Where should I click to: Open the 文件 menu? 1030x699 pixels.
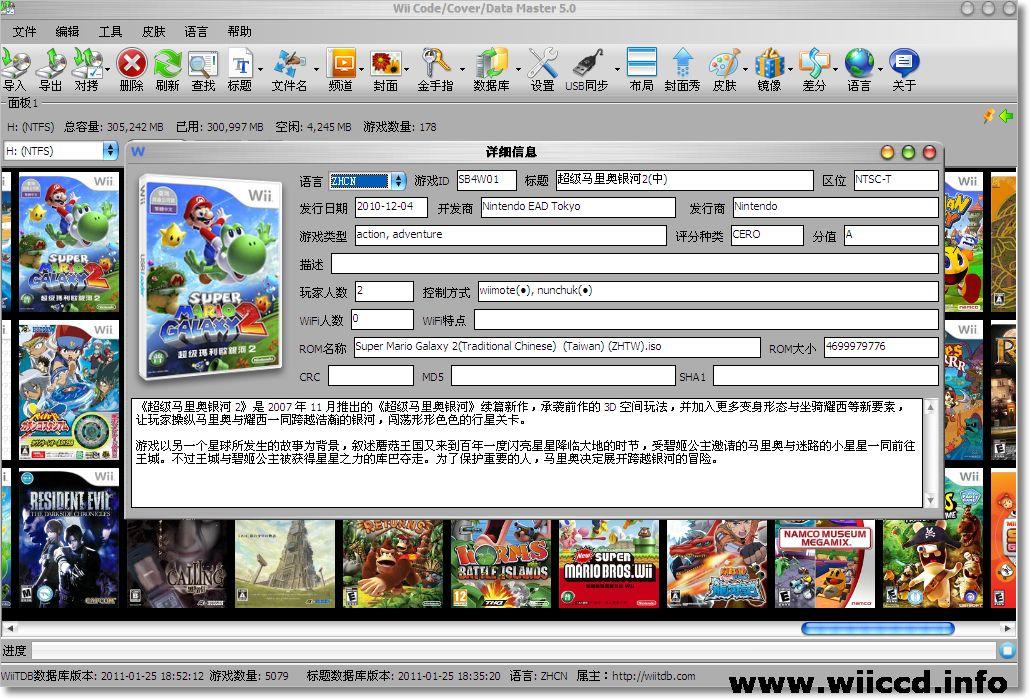(24, 32)
